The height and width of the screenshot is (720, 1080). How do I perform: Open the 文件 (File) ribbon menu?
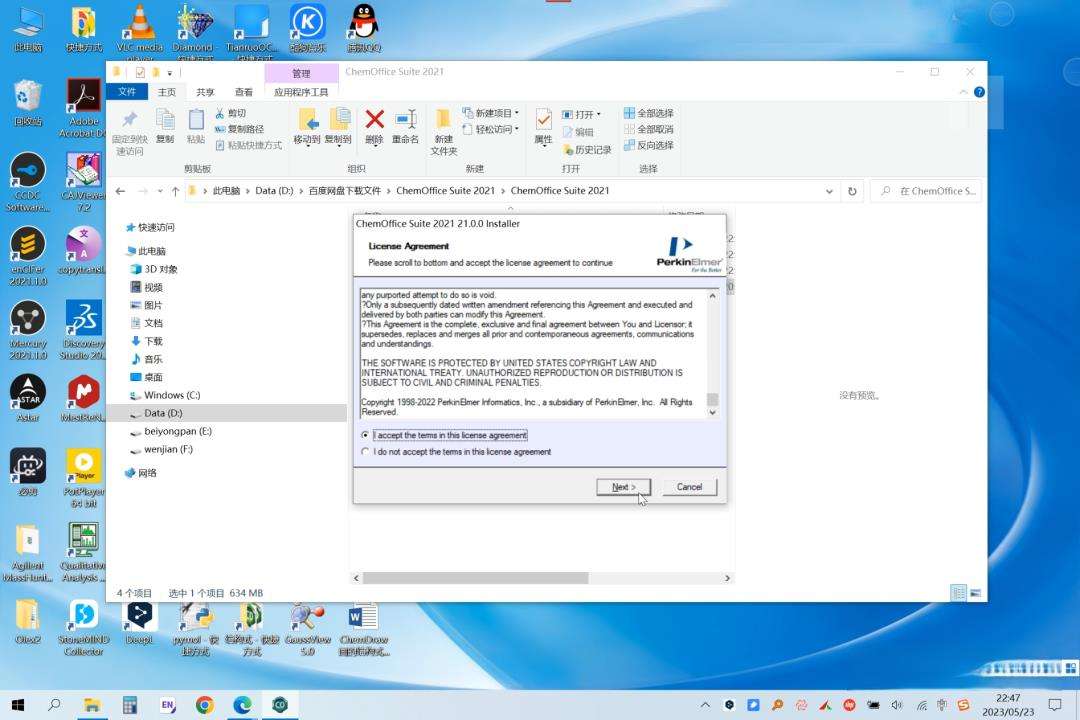[127, 92]
